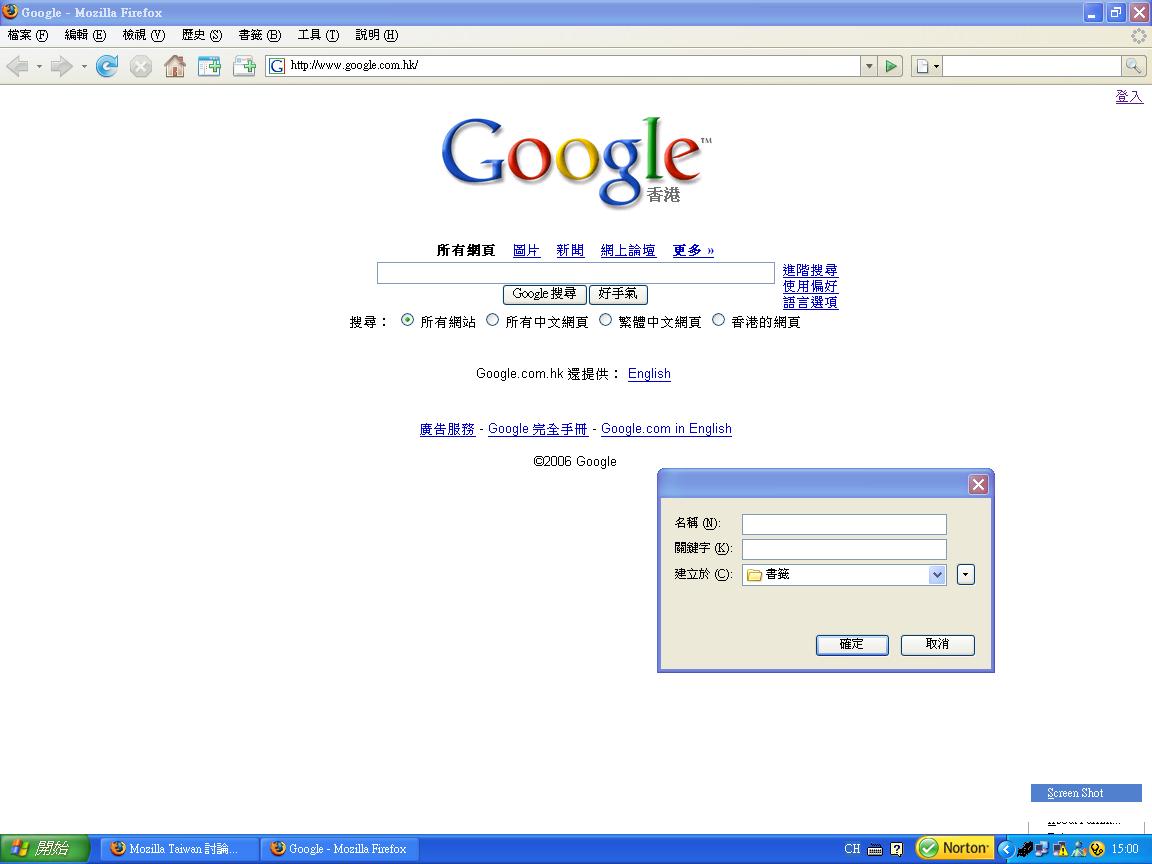The width and height of the screenshot is (1152, 864).
Task: Click the 名稱 (N) name field
Action: pyautogui.click(x=844, y=524)
